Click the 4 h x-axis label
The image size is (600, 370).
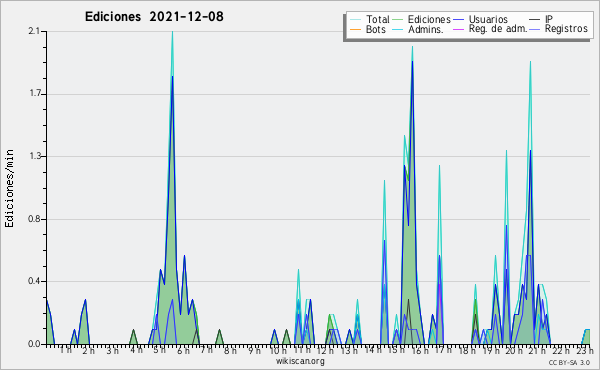click(136, 350)
